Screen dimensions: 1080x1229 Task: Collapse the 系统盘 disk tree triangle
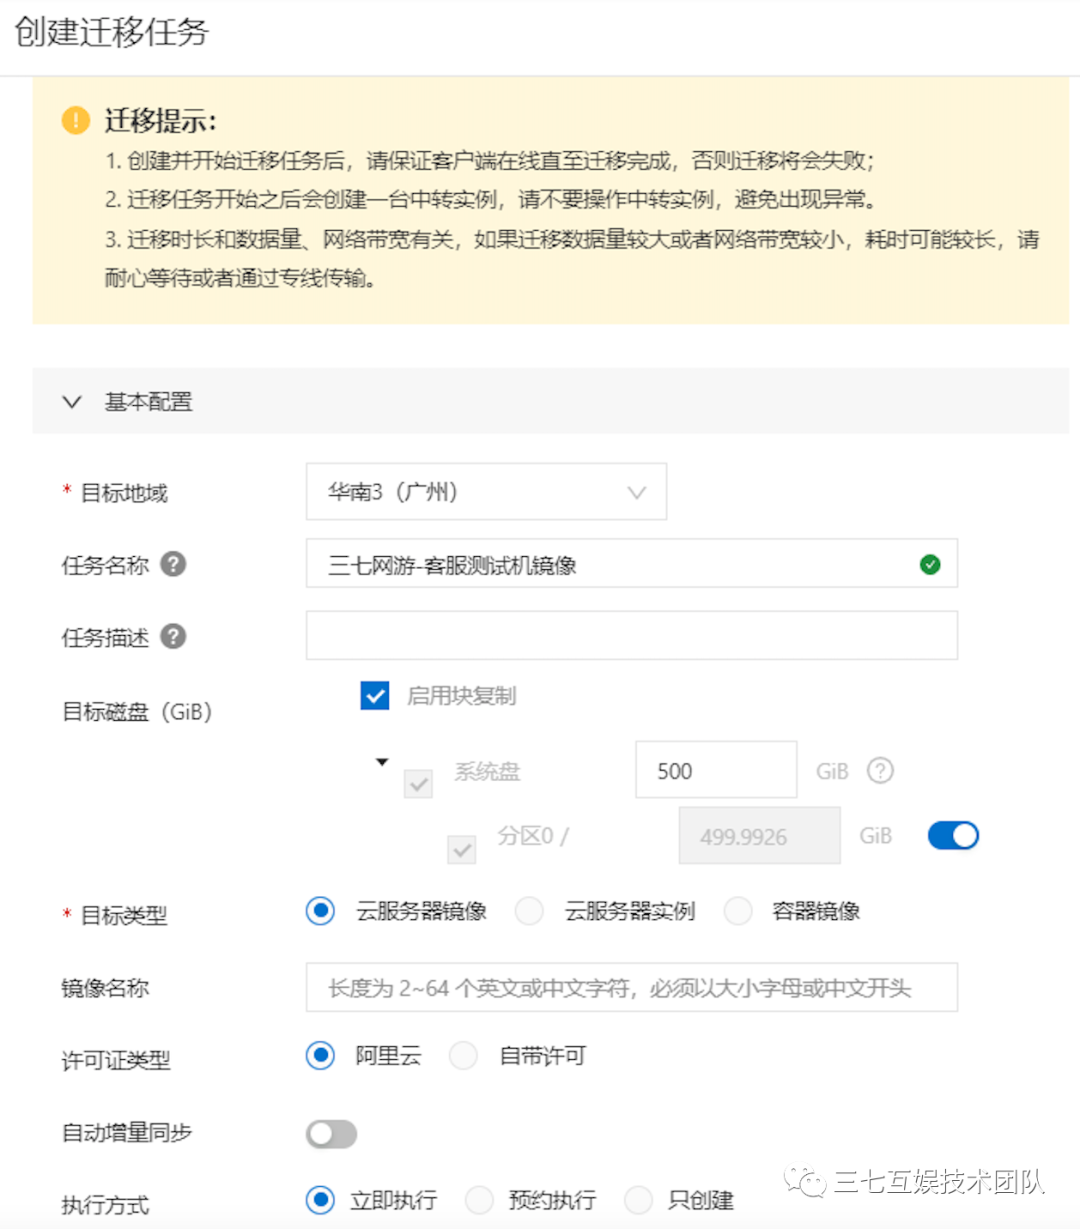(381, 762)
